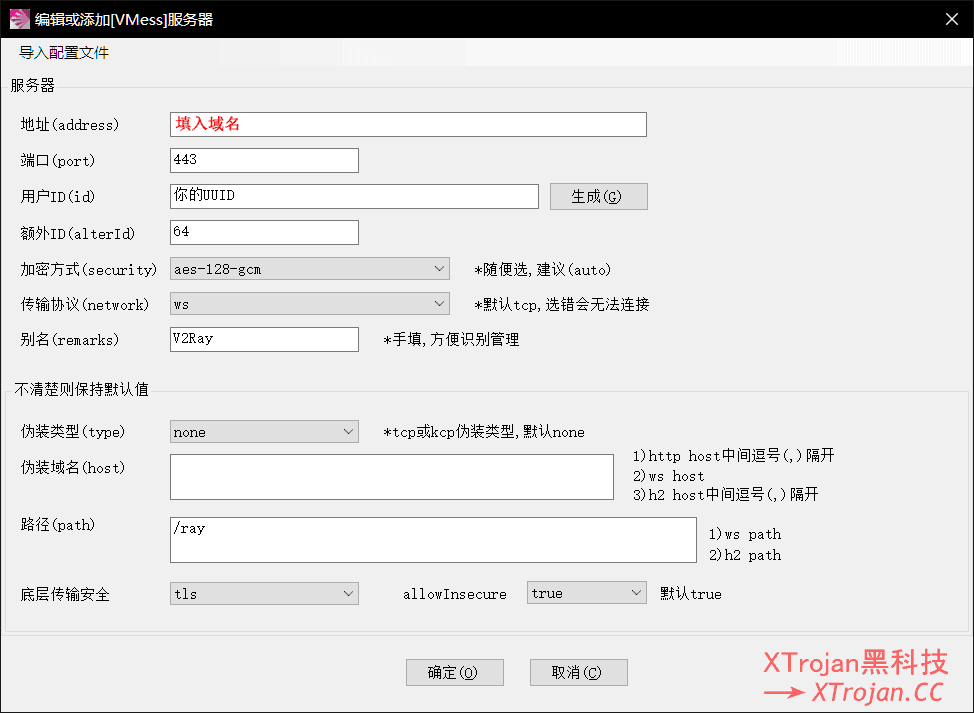Click the 别名(remarks) field with V2Ray
The width and height of the screenshot is (974, 713).
[x=264, y=339]
